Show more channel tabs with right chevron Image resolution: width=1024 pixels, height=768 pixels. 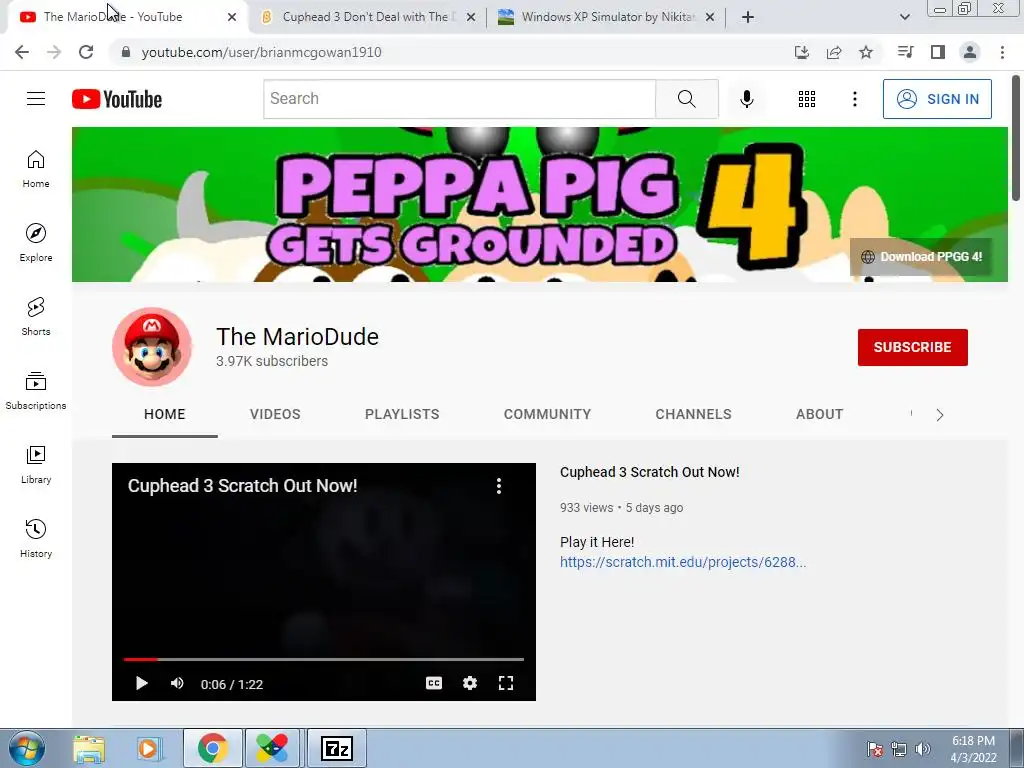coord(940,415)
